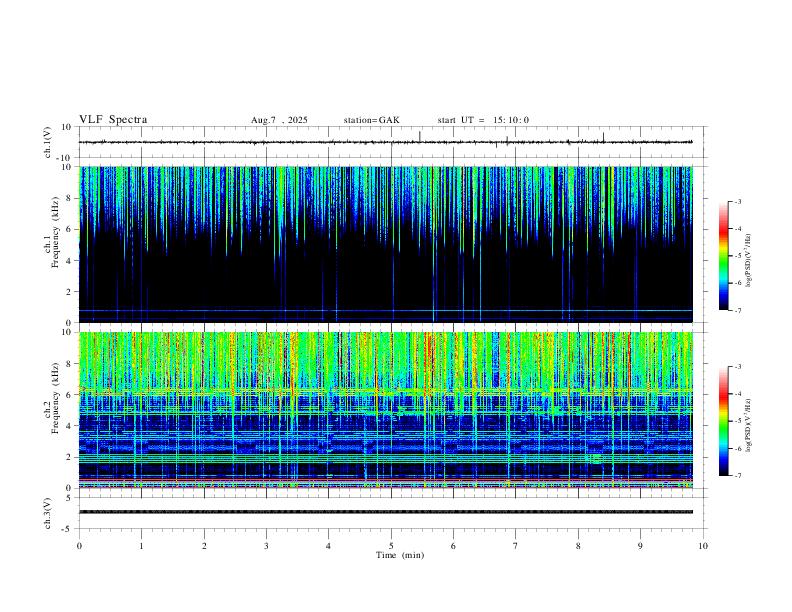The image size is (792, 612).
Task: Click the "7" tick on the time axis
Action: [516, 546]
